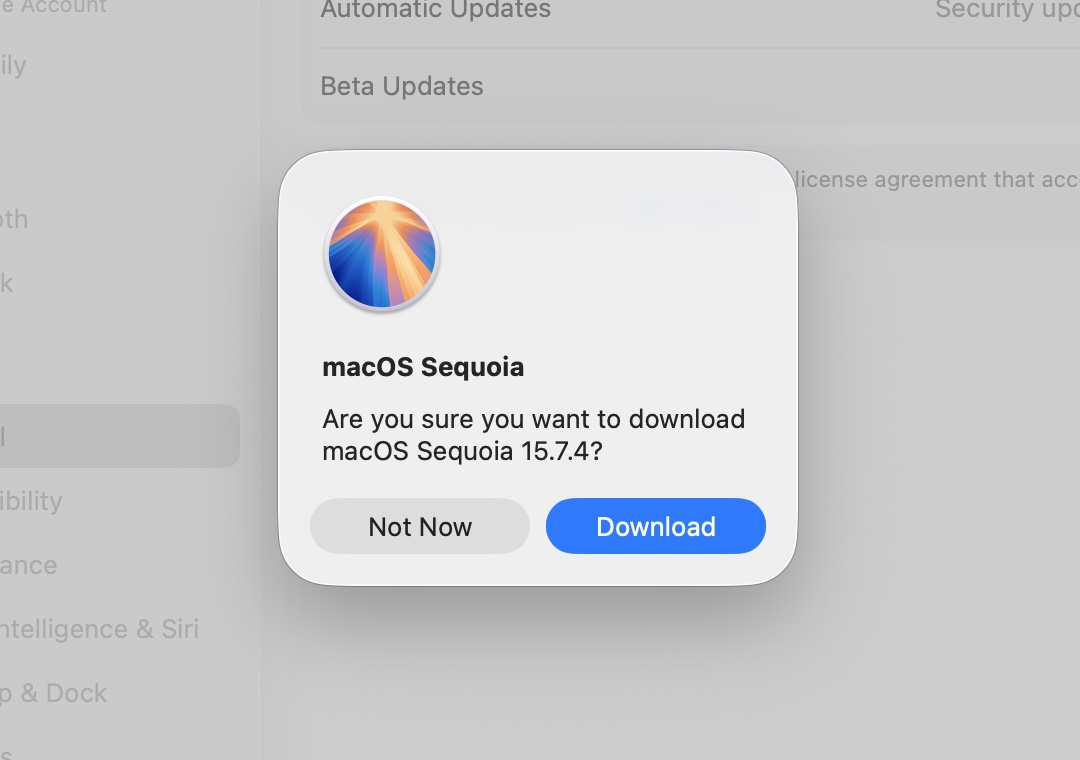Click the bold macOS Sequoia dialog title

tap(423, 367)
